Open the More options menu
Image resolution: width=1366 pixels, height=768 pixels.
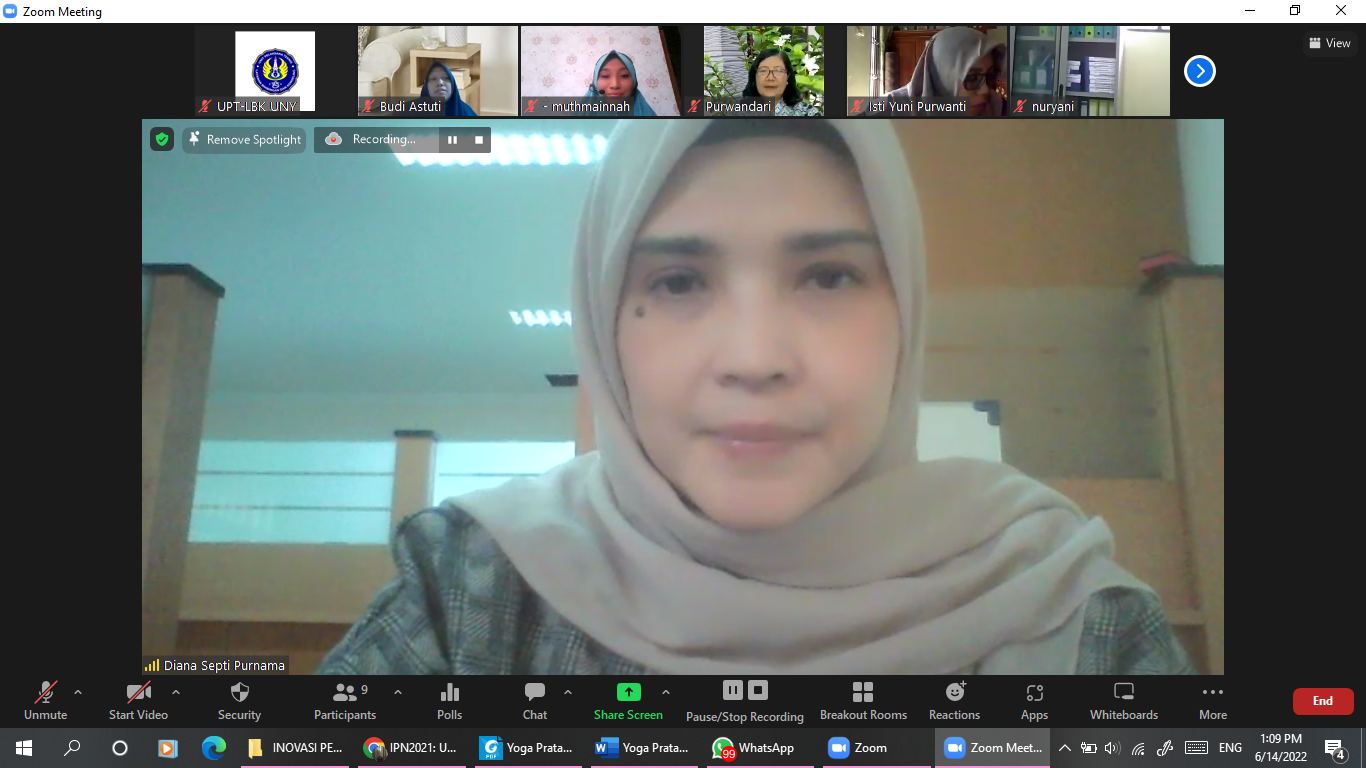[x=1212, y=700]
